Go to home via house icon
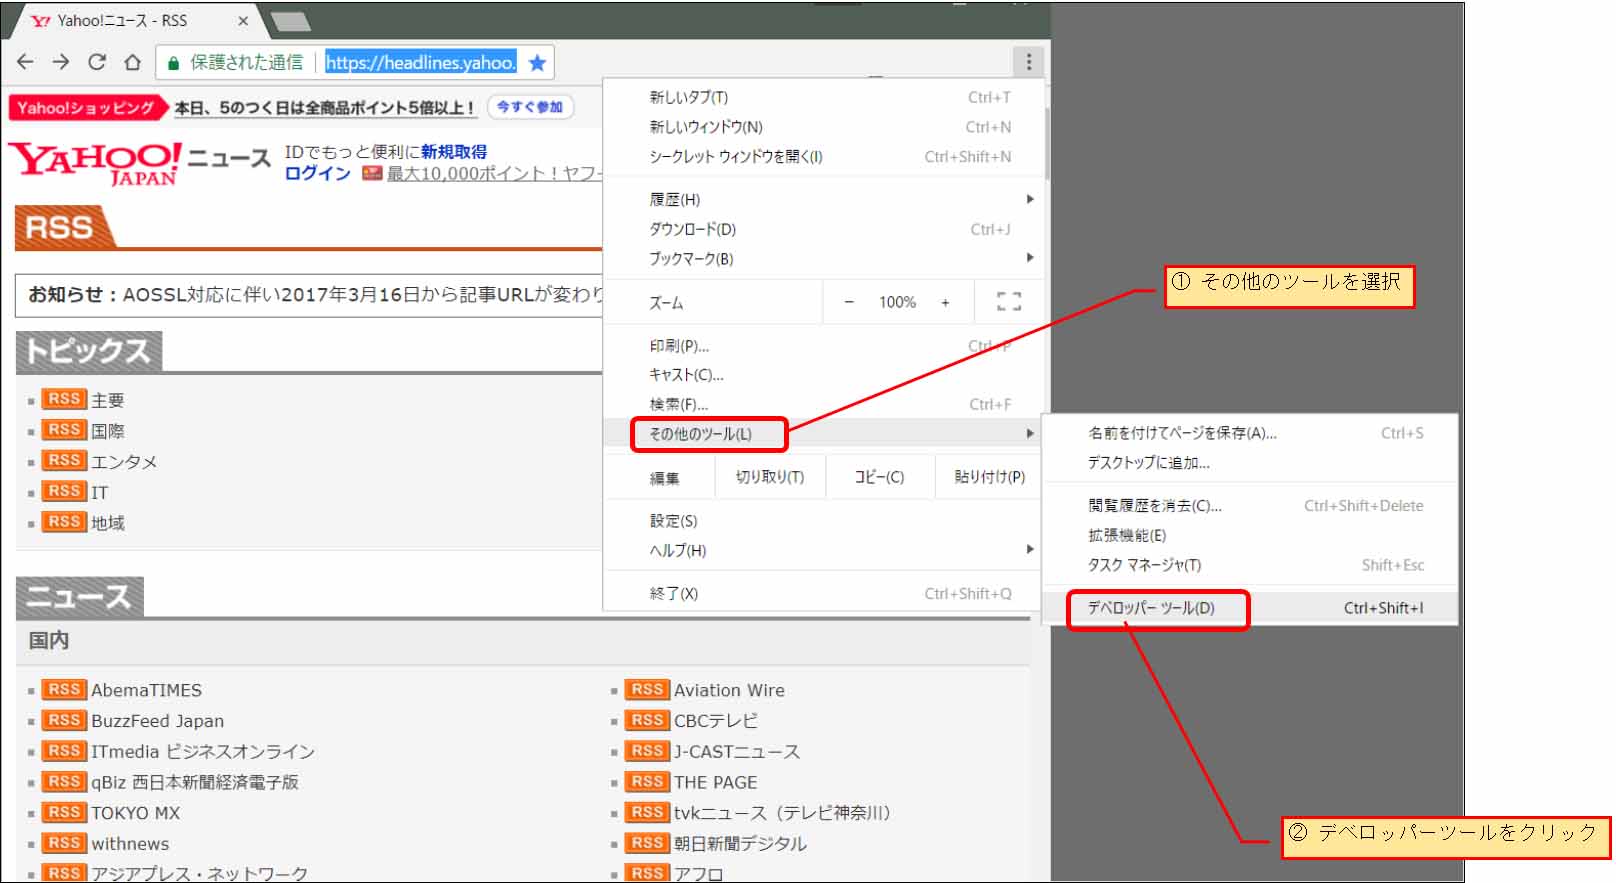This screenshot has height=883, width=1616. (132, 62)
